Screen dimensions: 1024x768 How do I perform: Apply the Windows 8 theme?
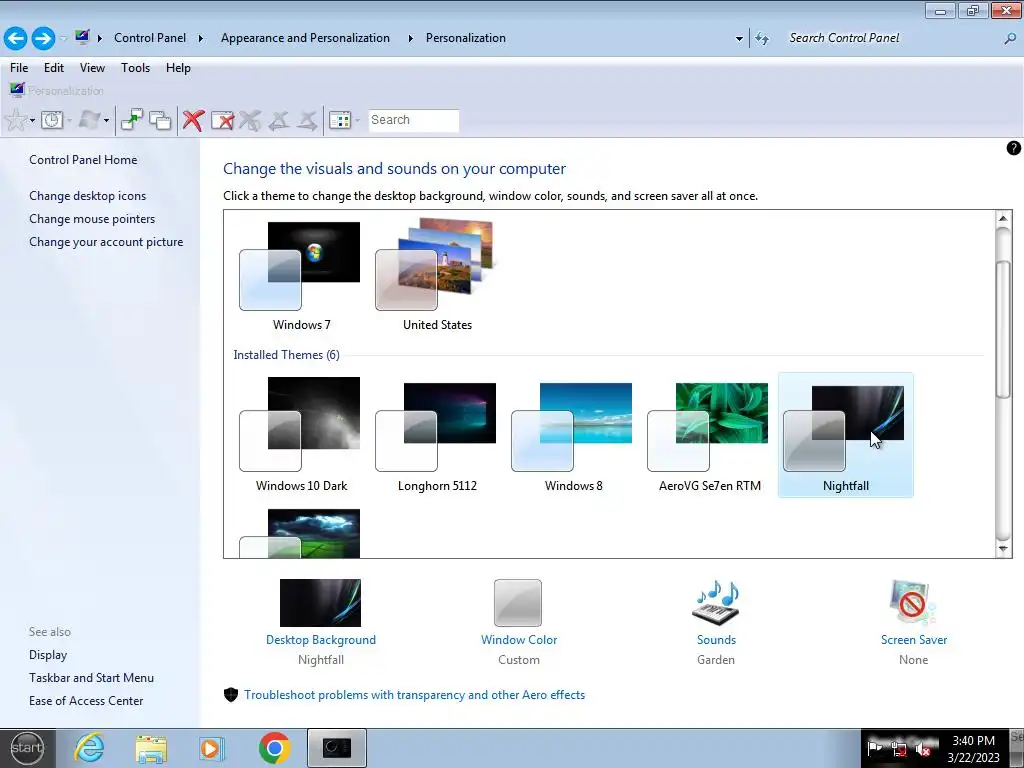click(x=573, y=436)
